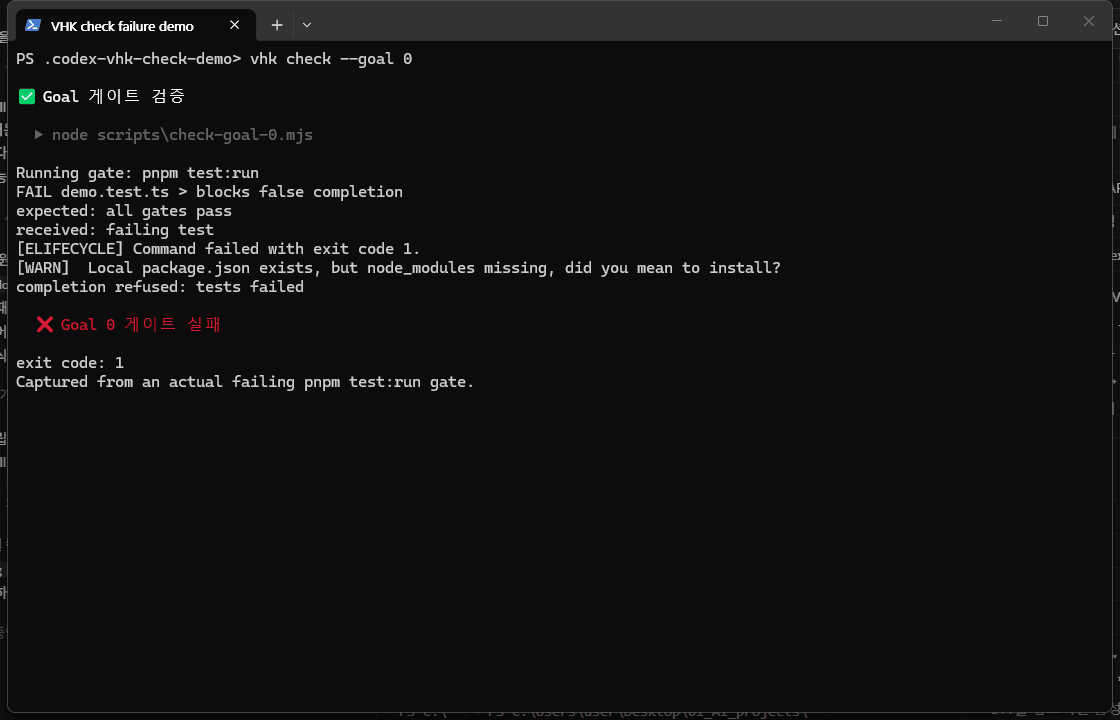Select the VHK check failure demo tab
The image size is (1120, 720).
tap(136, 26)
